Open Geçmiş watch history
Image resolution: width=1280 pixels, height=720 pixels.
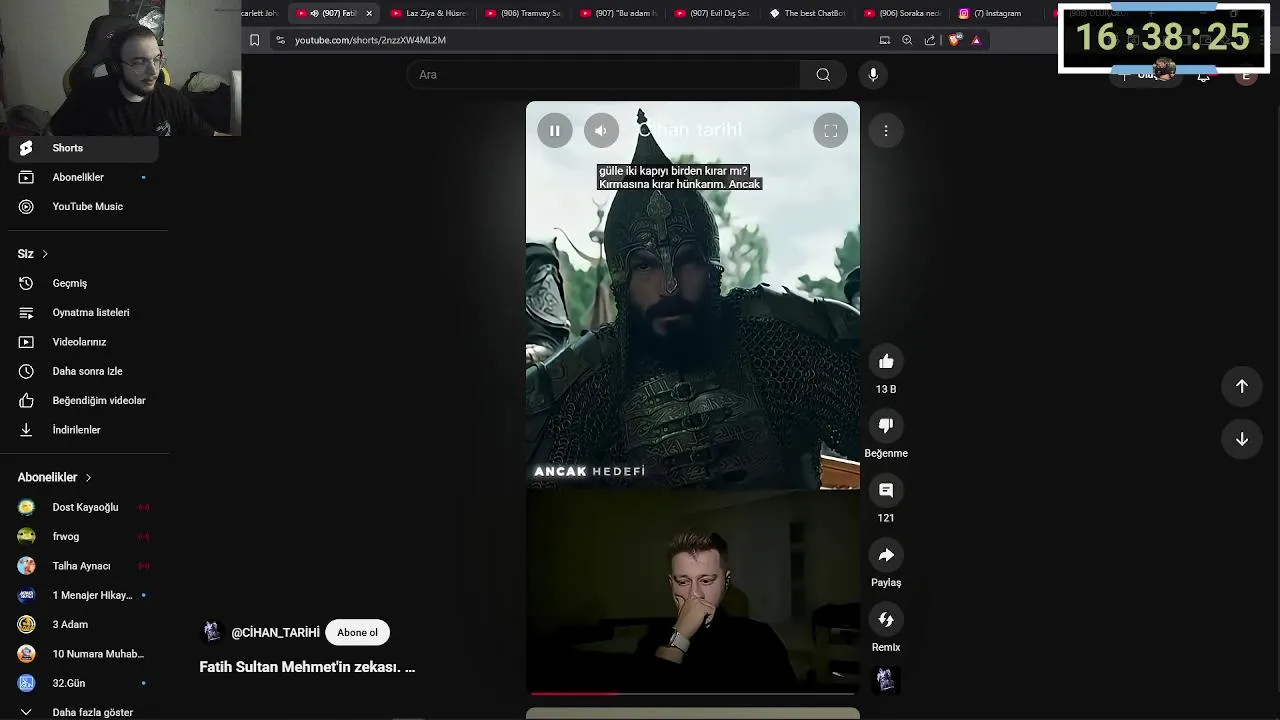click(x=84, y=283)
